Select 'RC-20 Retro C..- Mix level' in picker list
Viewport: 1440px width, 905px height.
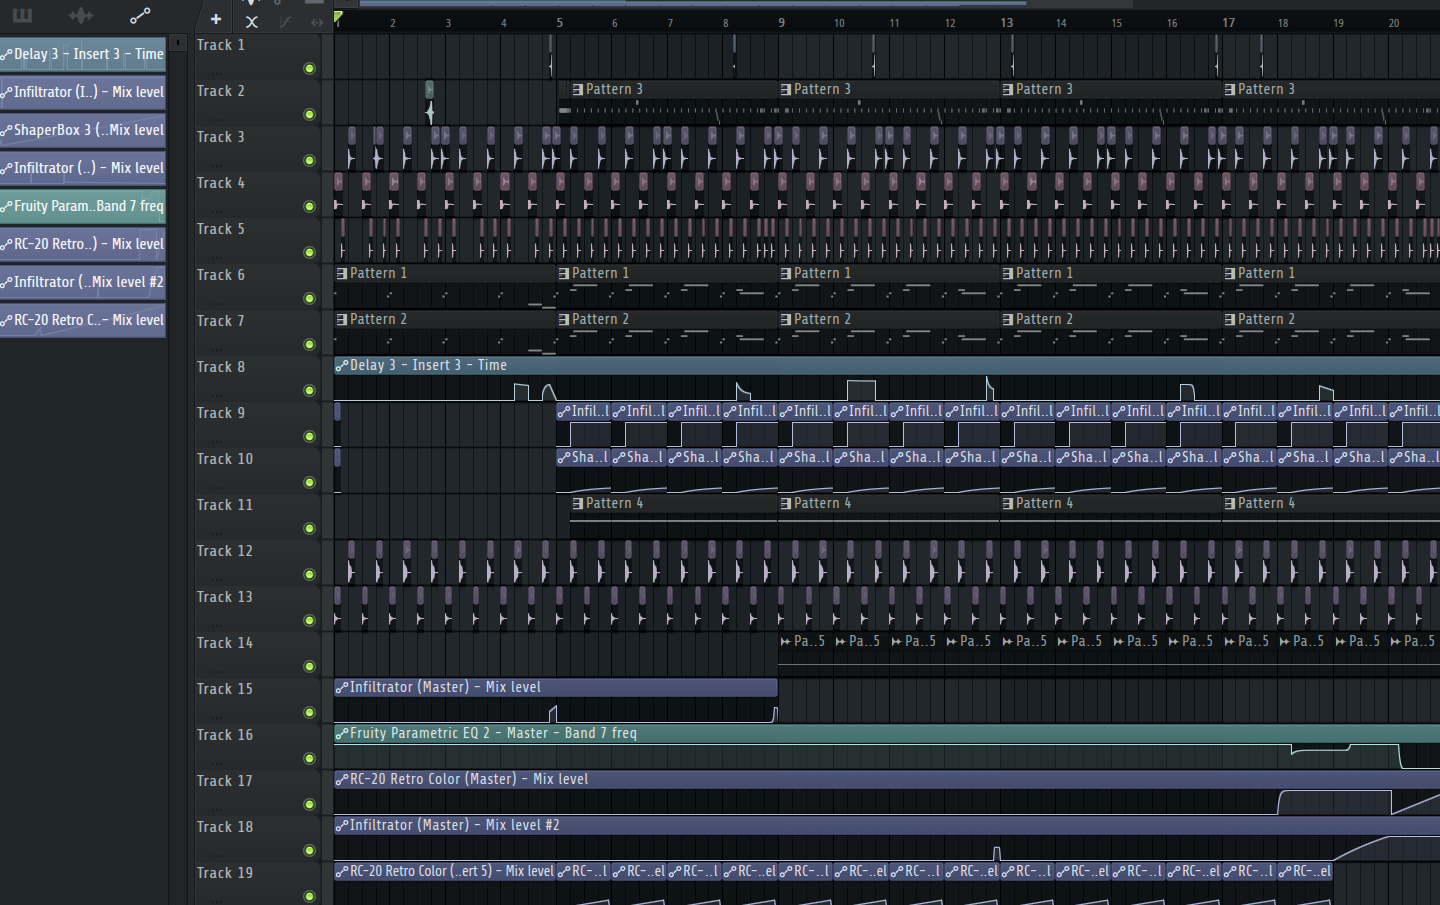coord(83,320)
